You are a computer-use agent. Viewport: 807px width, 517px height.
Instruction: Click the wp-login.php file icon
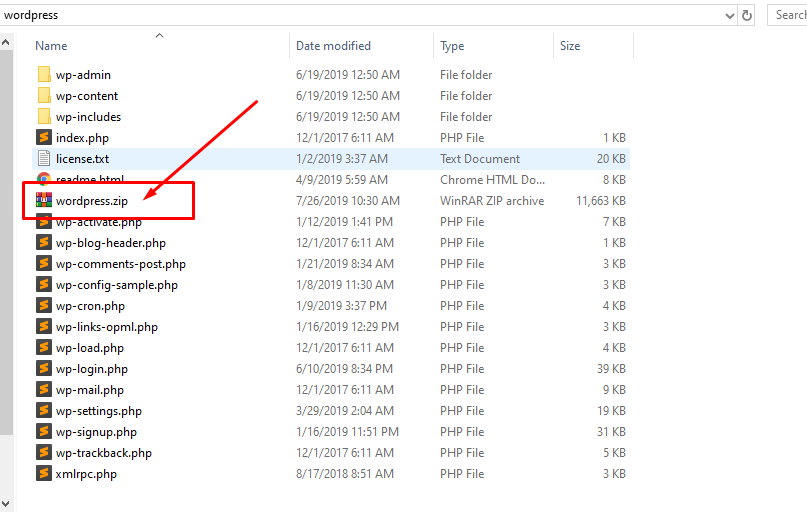[x=44, y=368]
